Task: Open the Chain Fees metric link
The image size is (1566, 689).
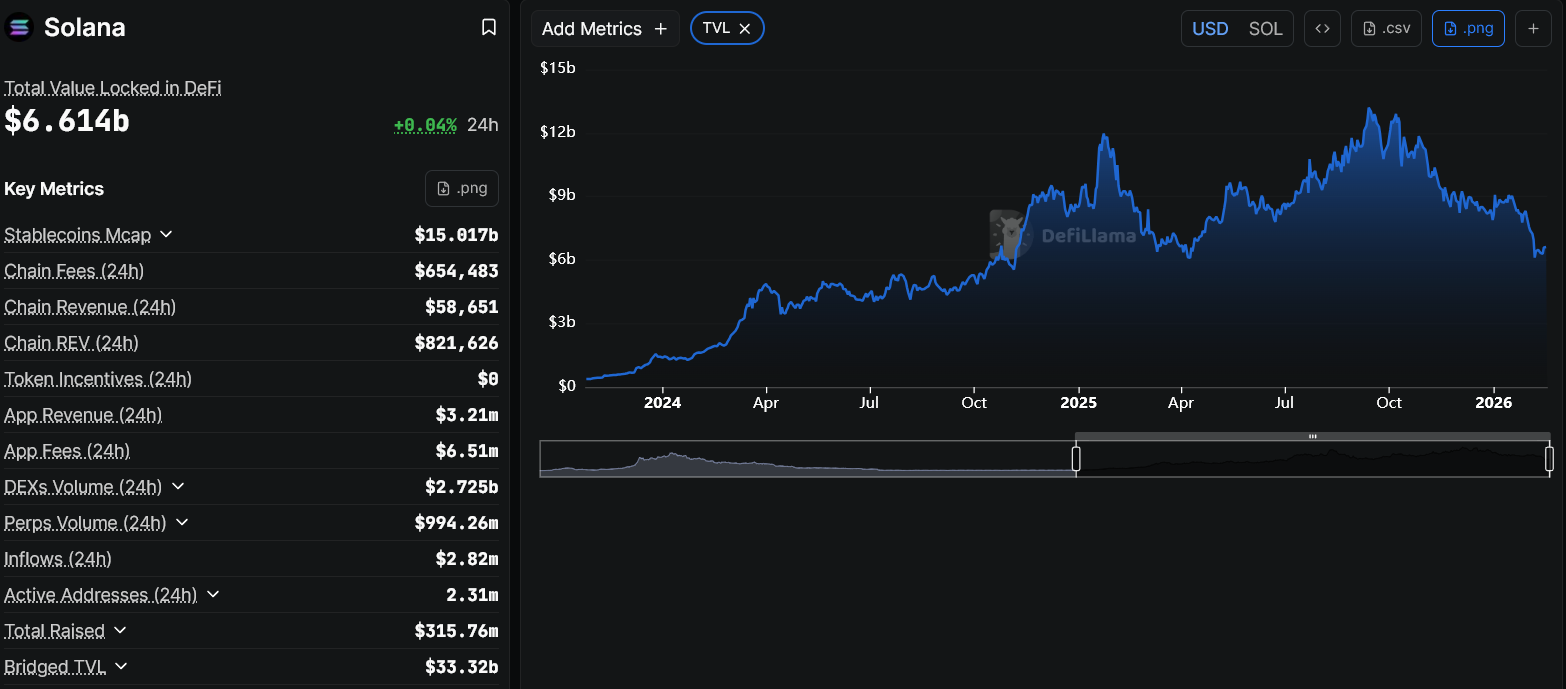Action: click(x=74, y=270)
